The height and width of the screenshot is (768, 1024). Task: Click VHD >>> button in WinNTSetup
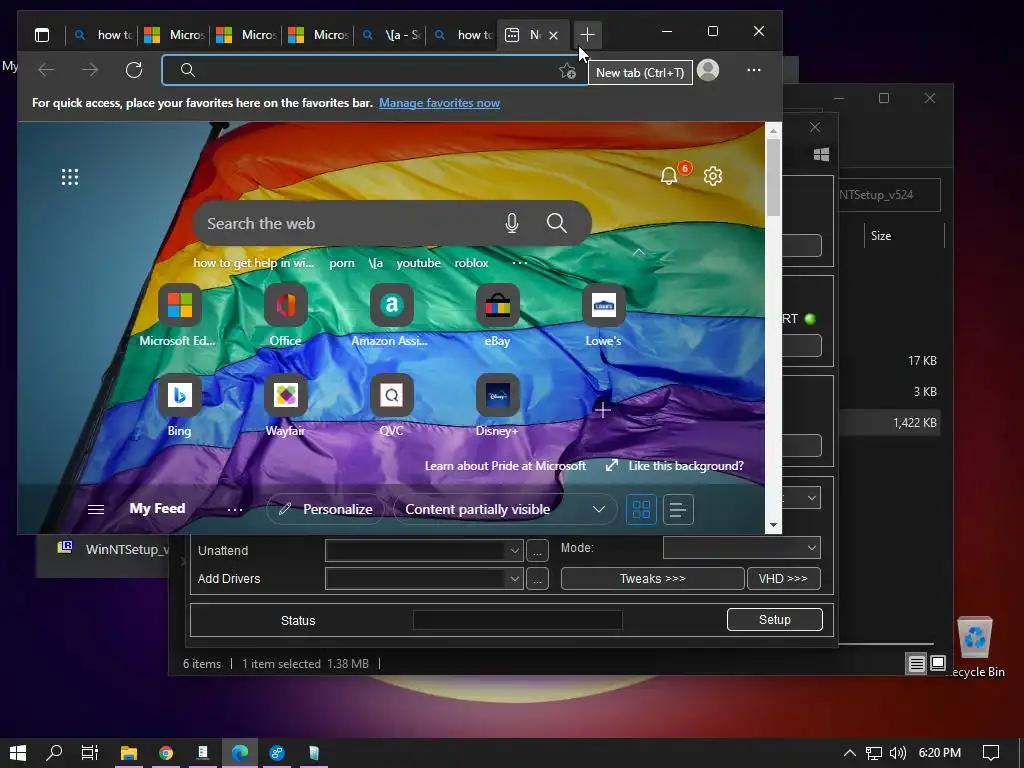pyautogui.click(x=784, y=579)
